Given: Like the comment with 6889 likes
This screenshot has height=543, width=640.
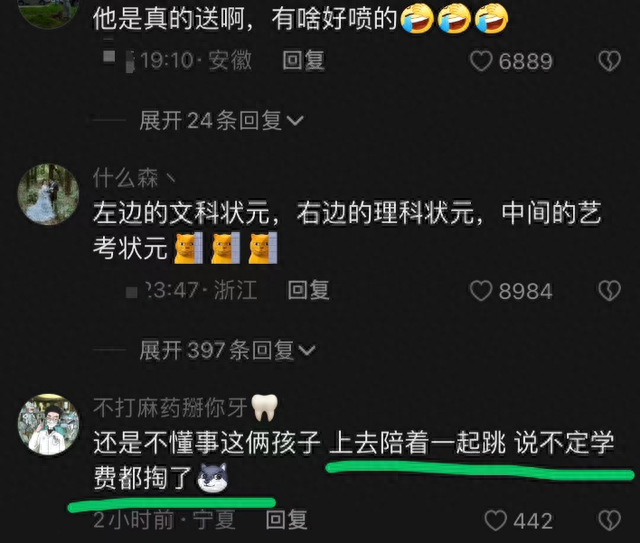Looking at the screenshot, I should coord(481,61).
